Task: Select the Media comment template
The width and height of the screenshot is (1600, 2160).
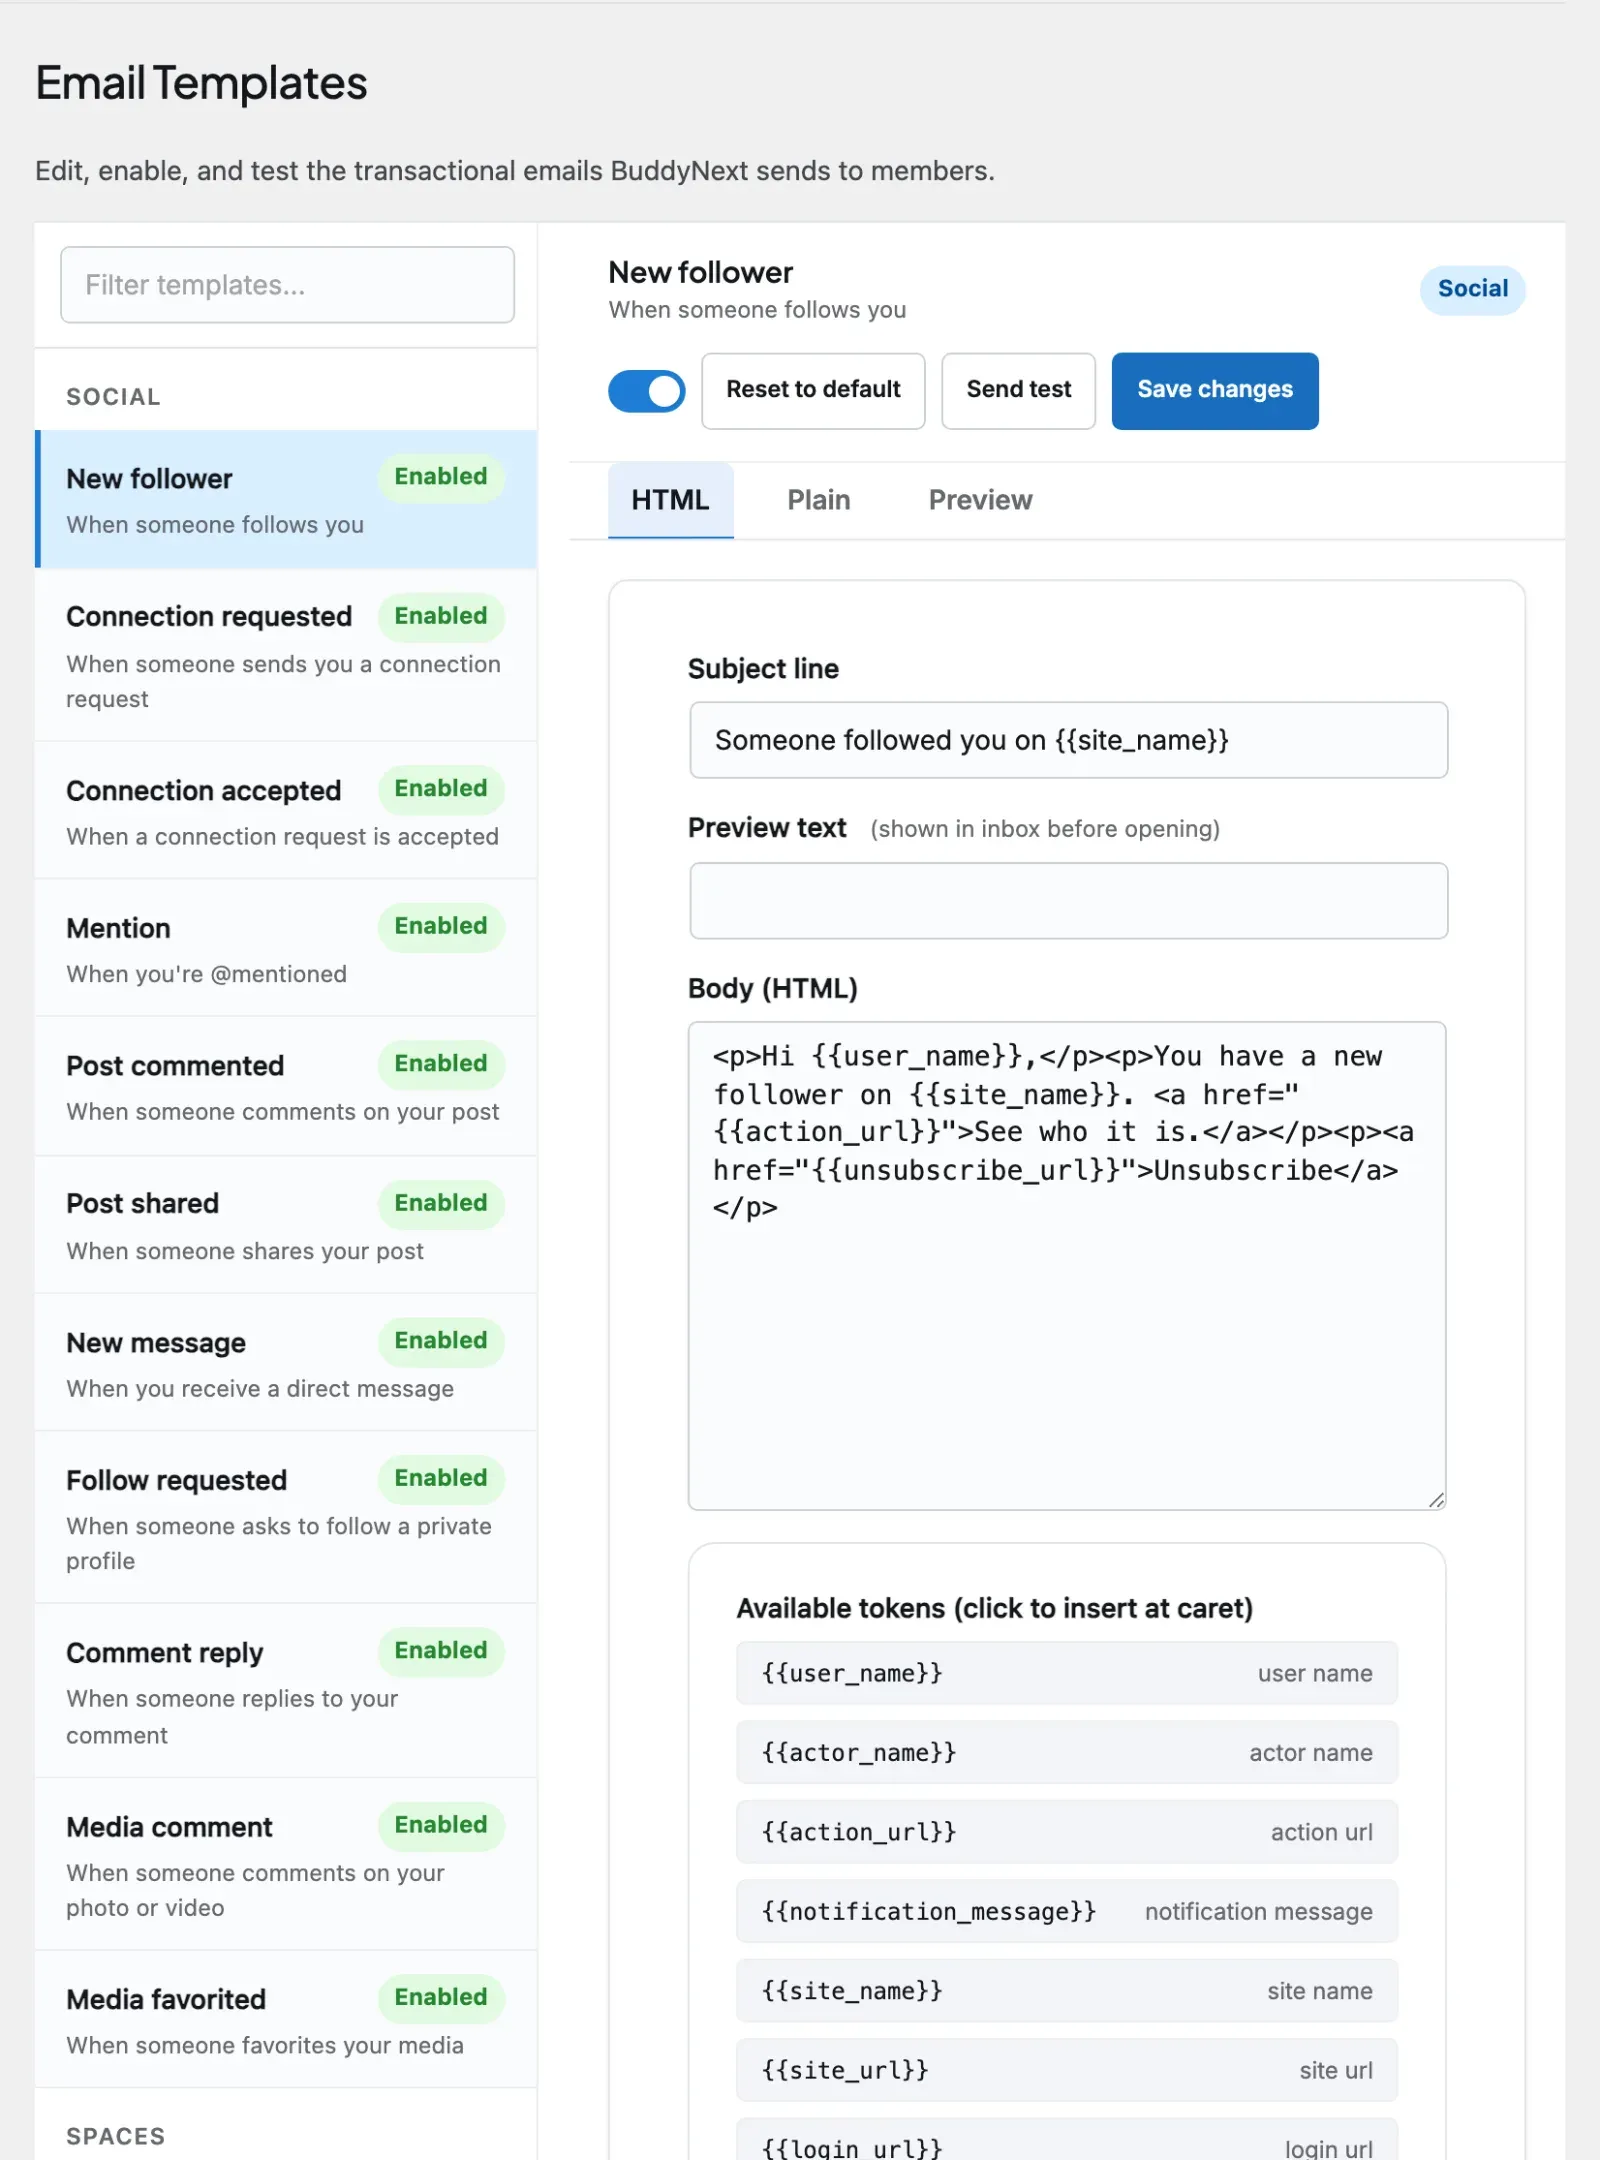Action: [x=287, y=1864]
